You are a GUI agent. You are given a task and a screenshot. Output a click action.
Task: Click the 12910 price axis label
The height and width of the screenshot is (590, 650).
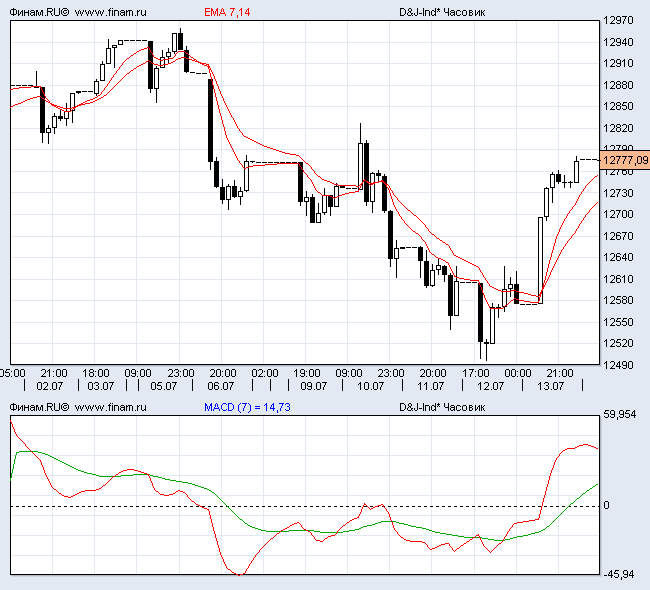tap(618, 63)
